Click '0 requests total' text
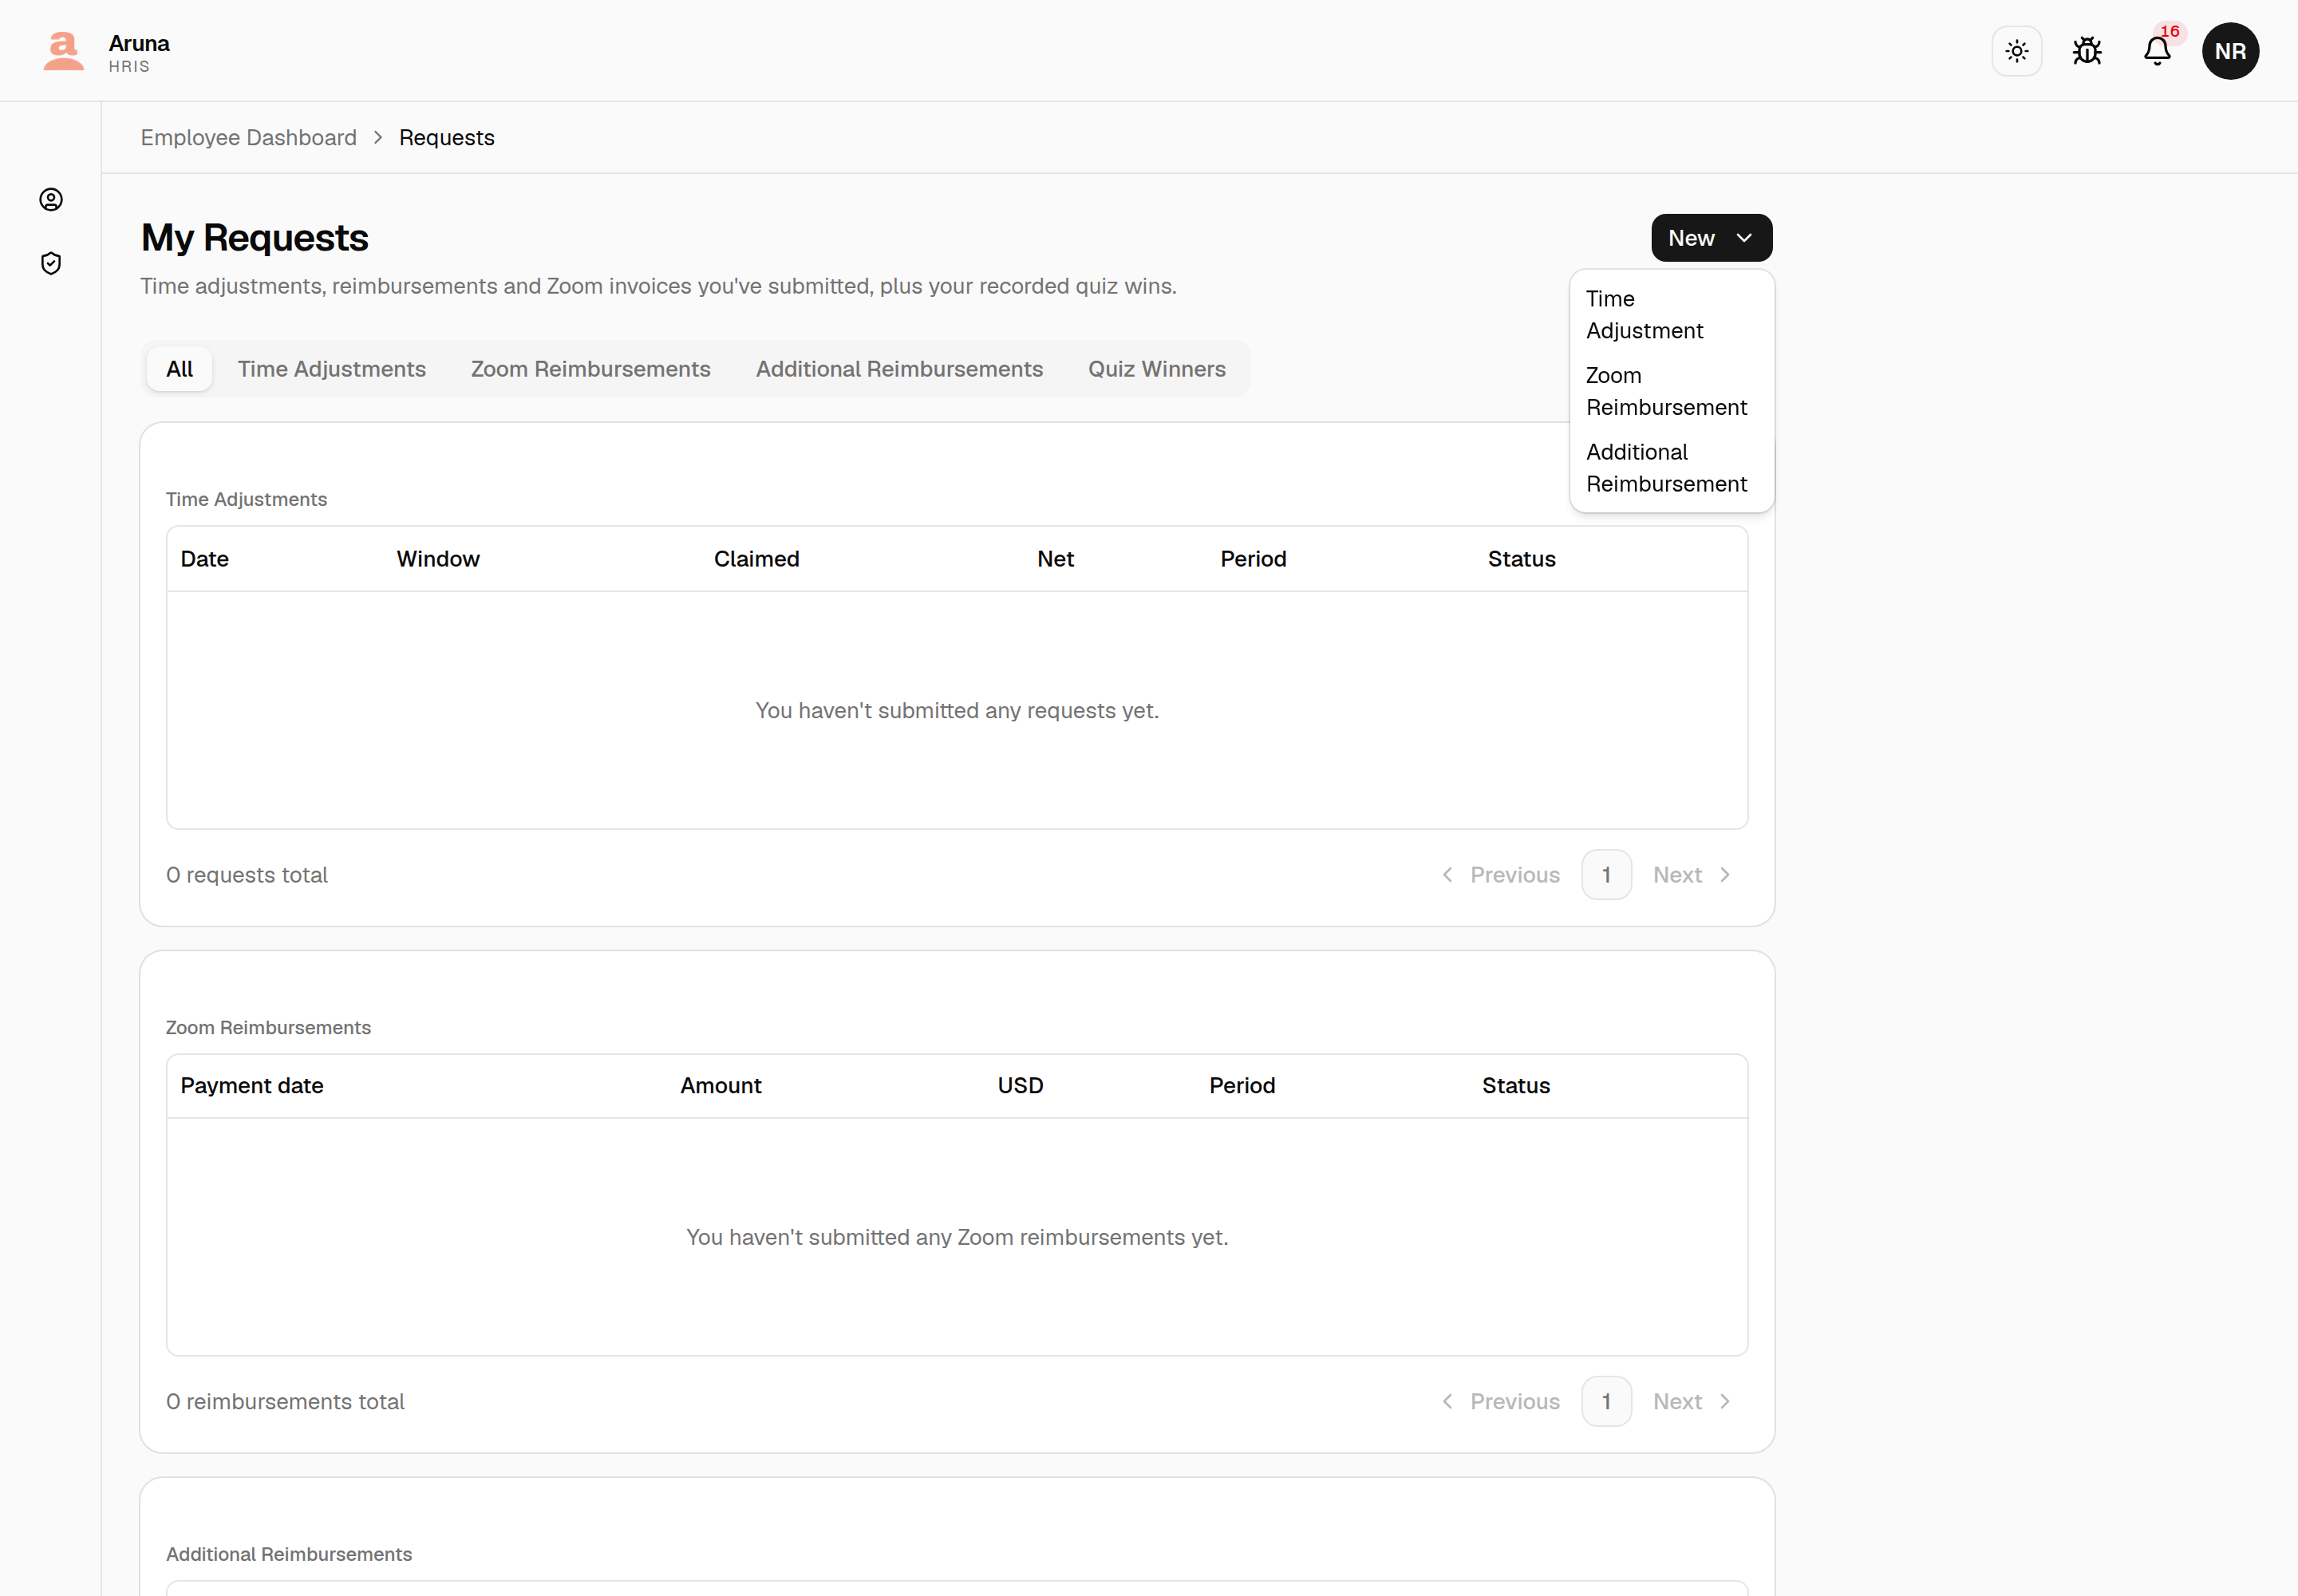 tap(247, 875)
